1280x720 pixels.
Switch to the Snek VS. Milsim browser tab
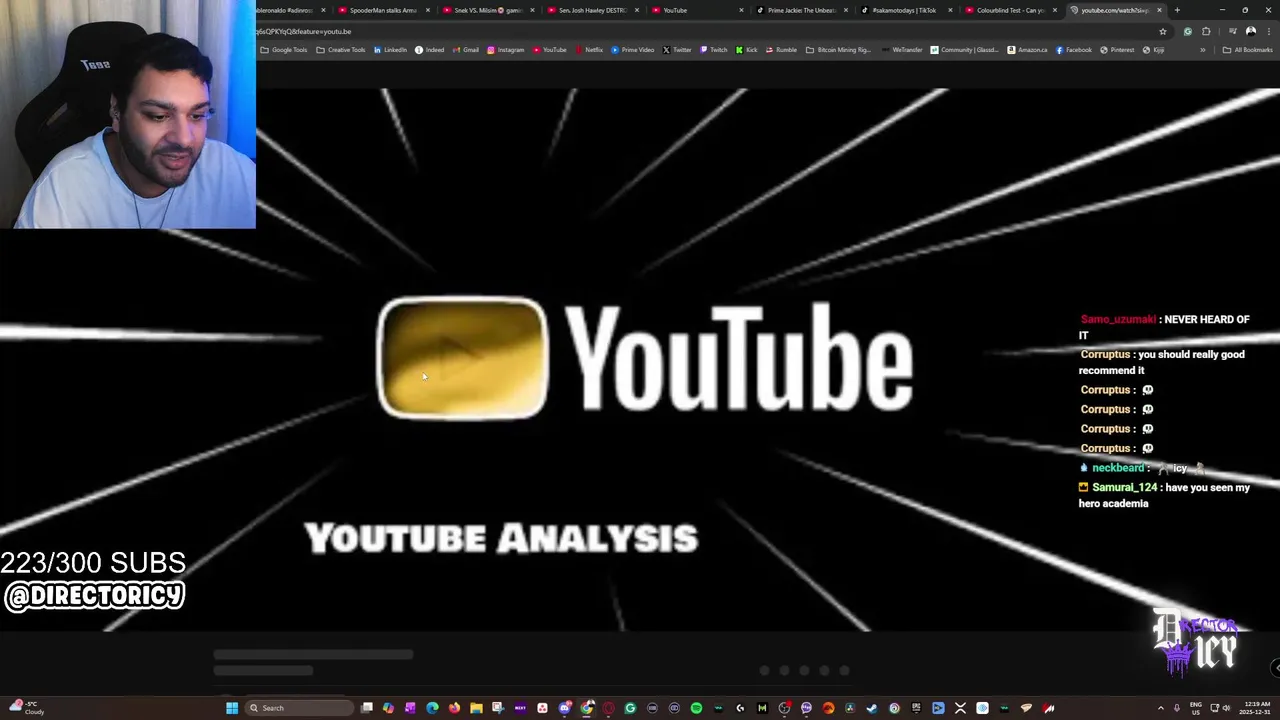pos(487,10)
